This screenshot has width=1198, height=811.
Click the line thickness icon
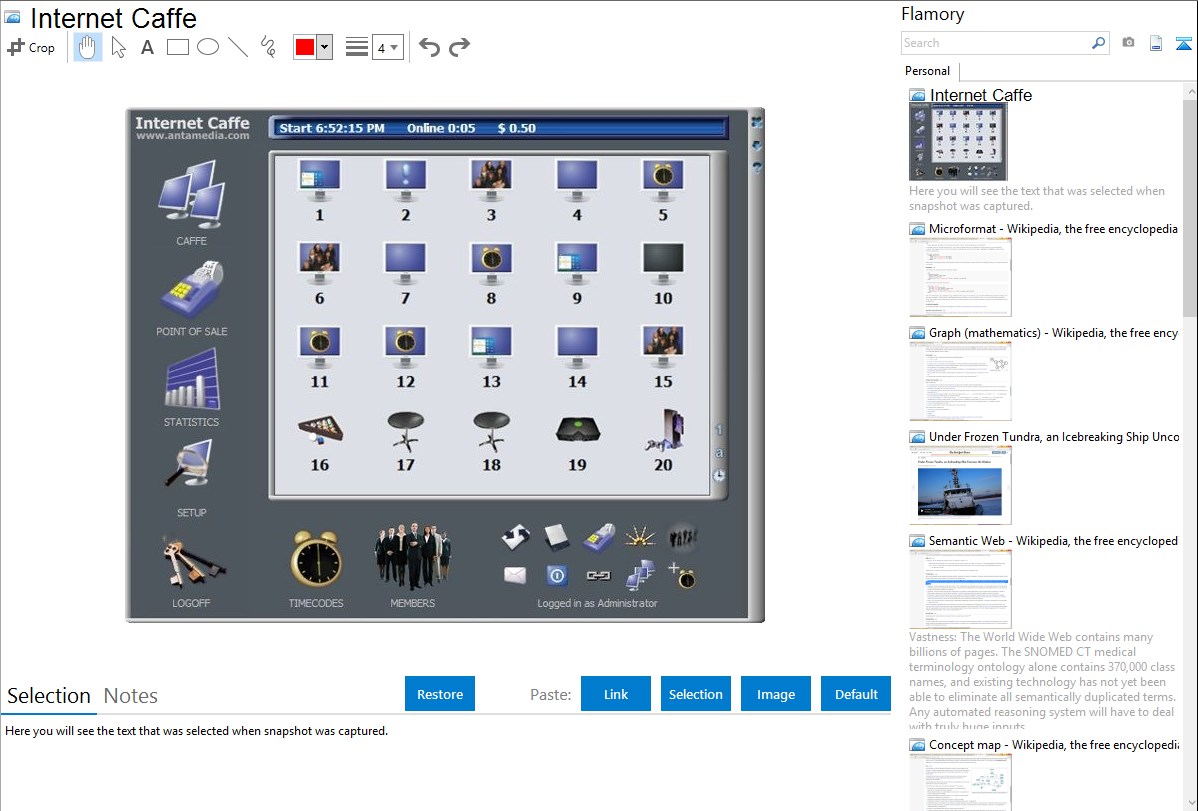point(357,47)
